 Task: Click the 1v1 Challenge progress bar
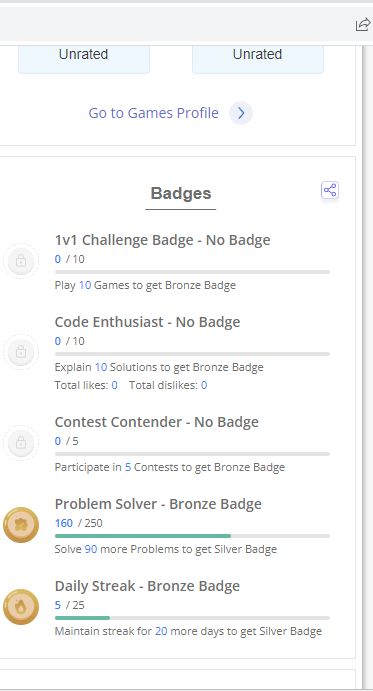[x=192, y=272]
